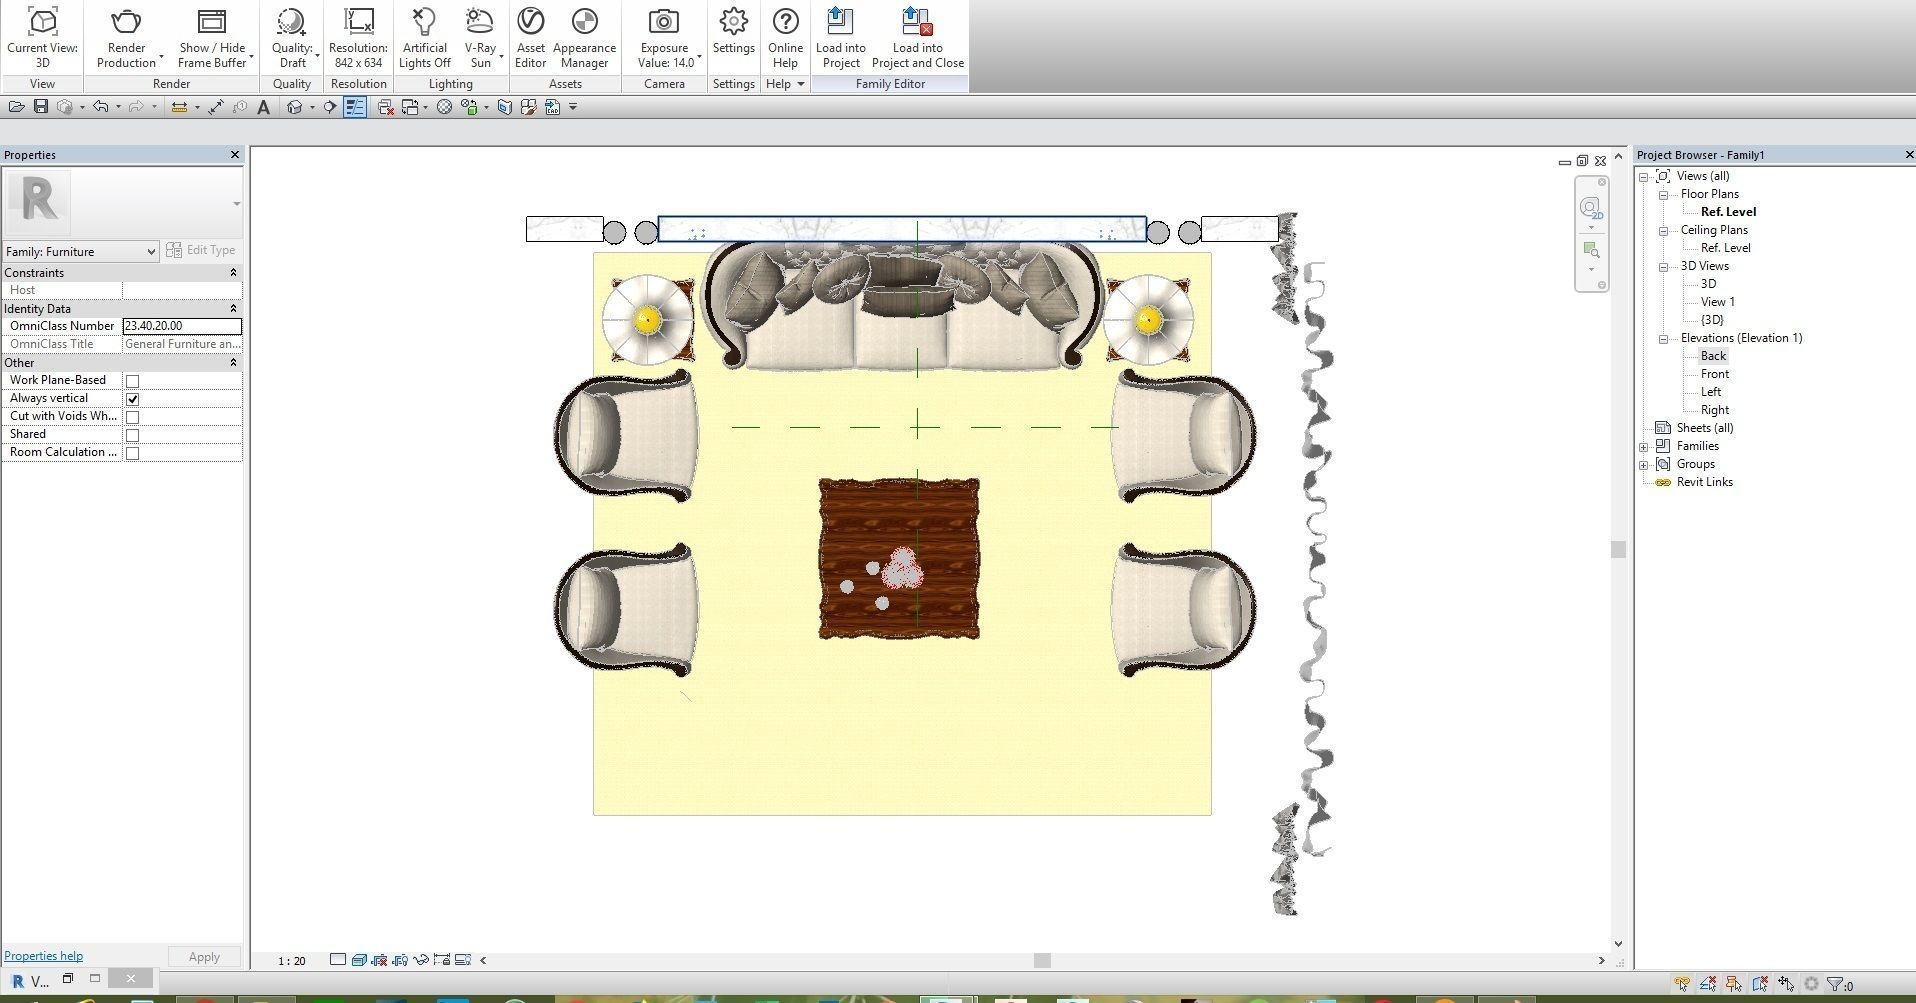Click the Save disk icon
The width and height of the screenshot is (1916, 1003).
coord(41,107)
